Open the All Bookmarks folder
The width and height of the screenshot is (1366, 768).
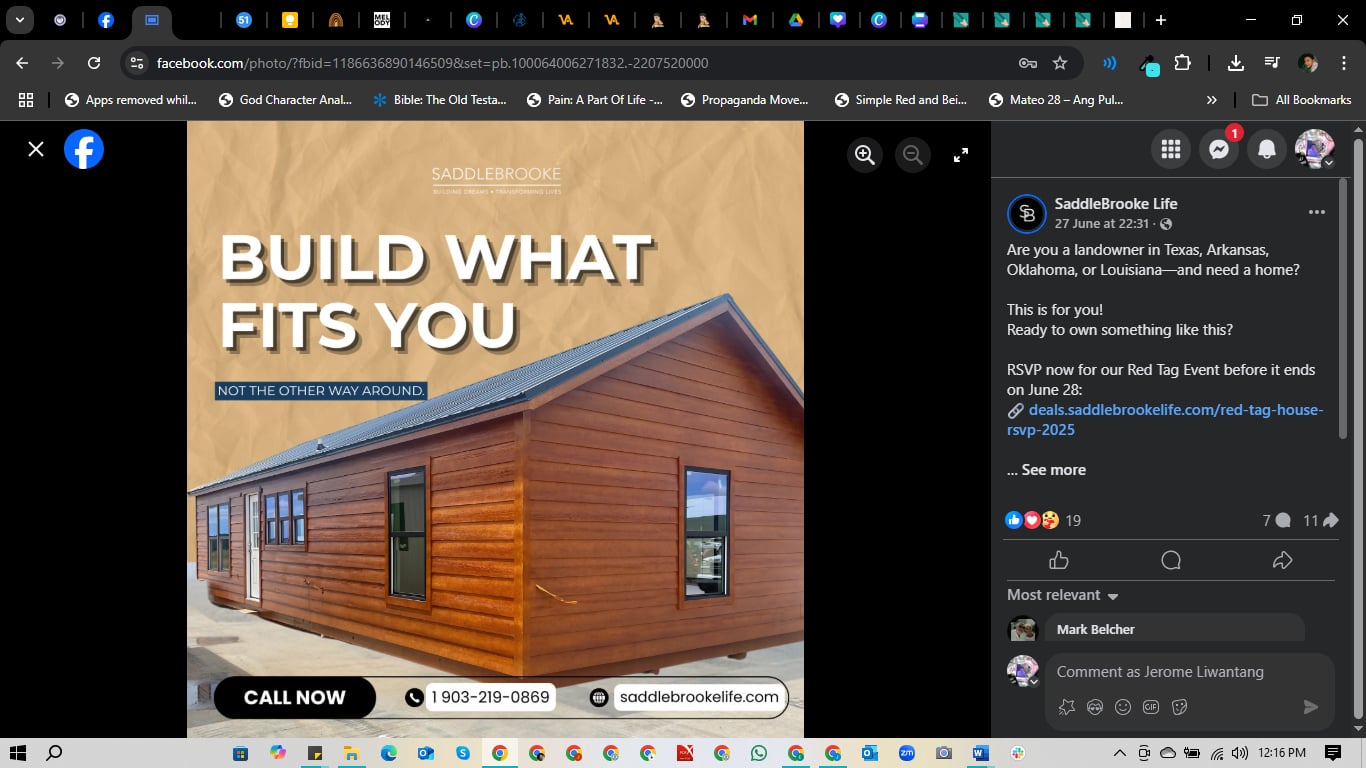pos(1302,100)
